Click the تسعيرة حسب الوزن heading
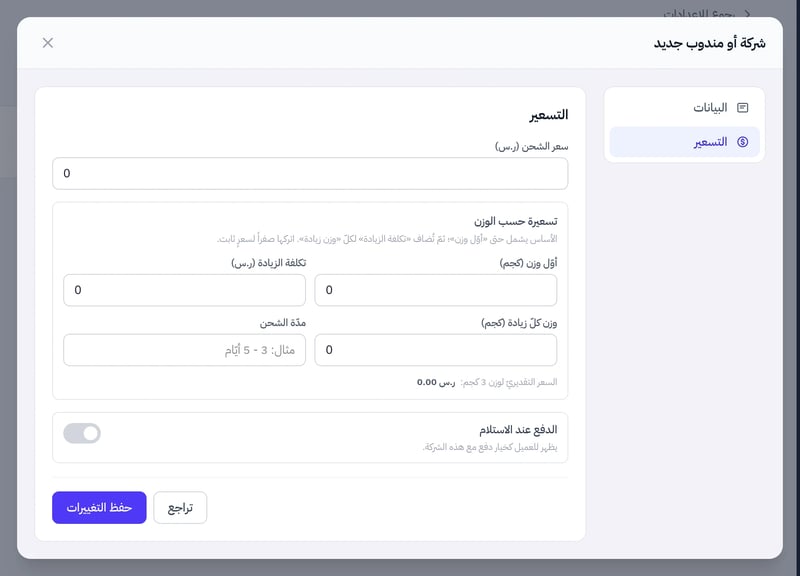800x576 pixels. (515, 221)
